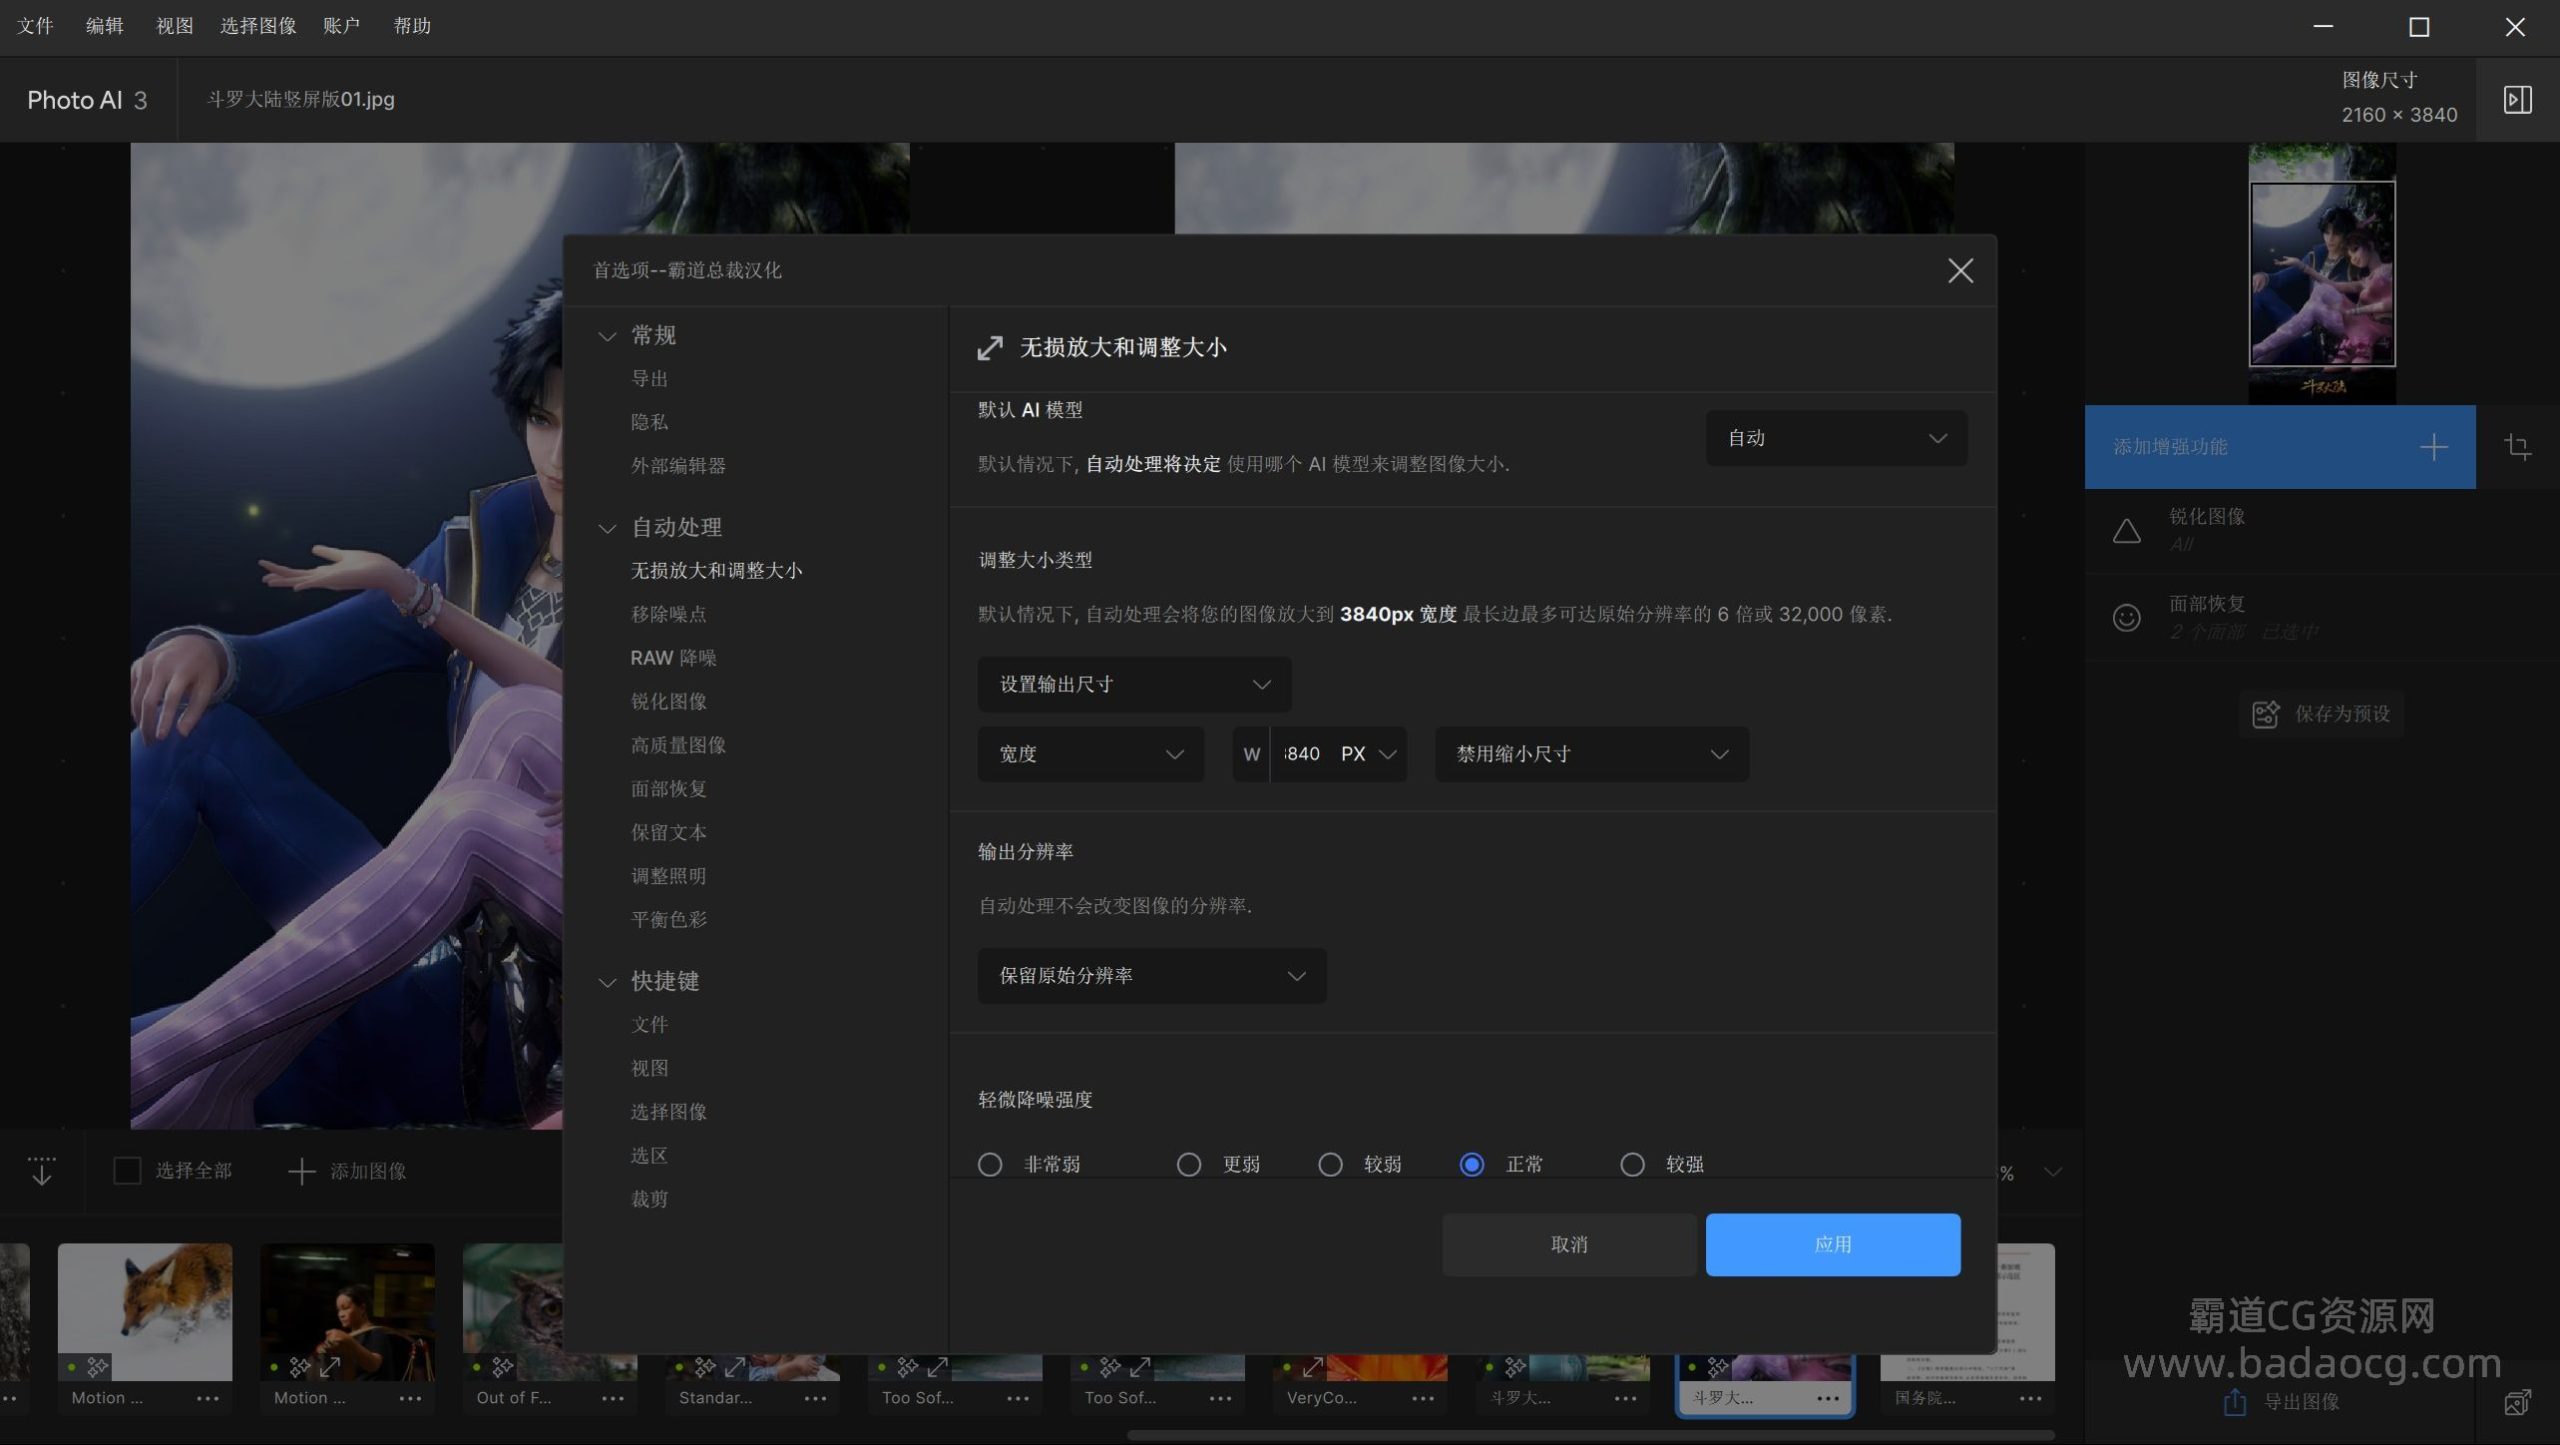Click the plus icon for adding images
Screen dimensions: 2560x1445
pos(301,1171)
